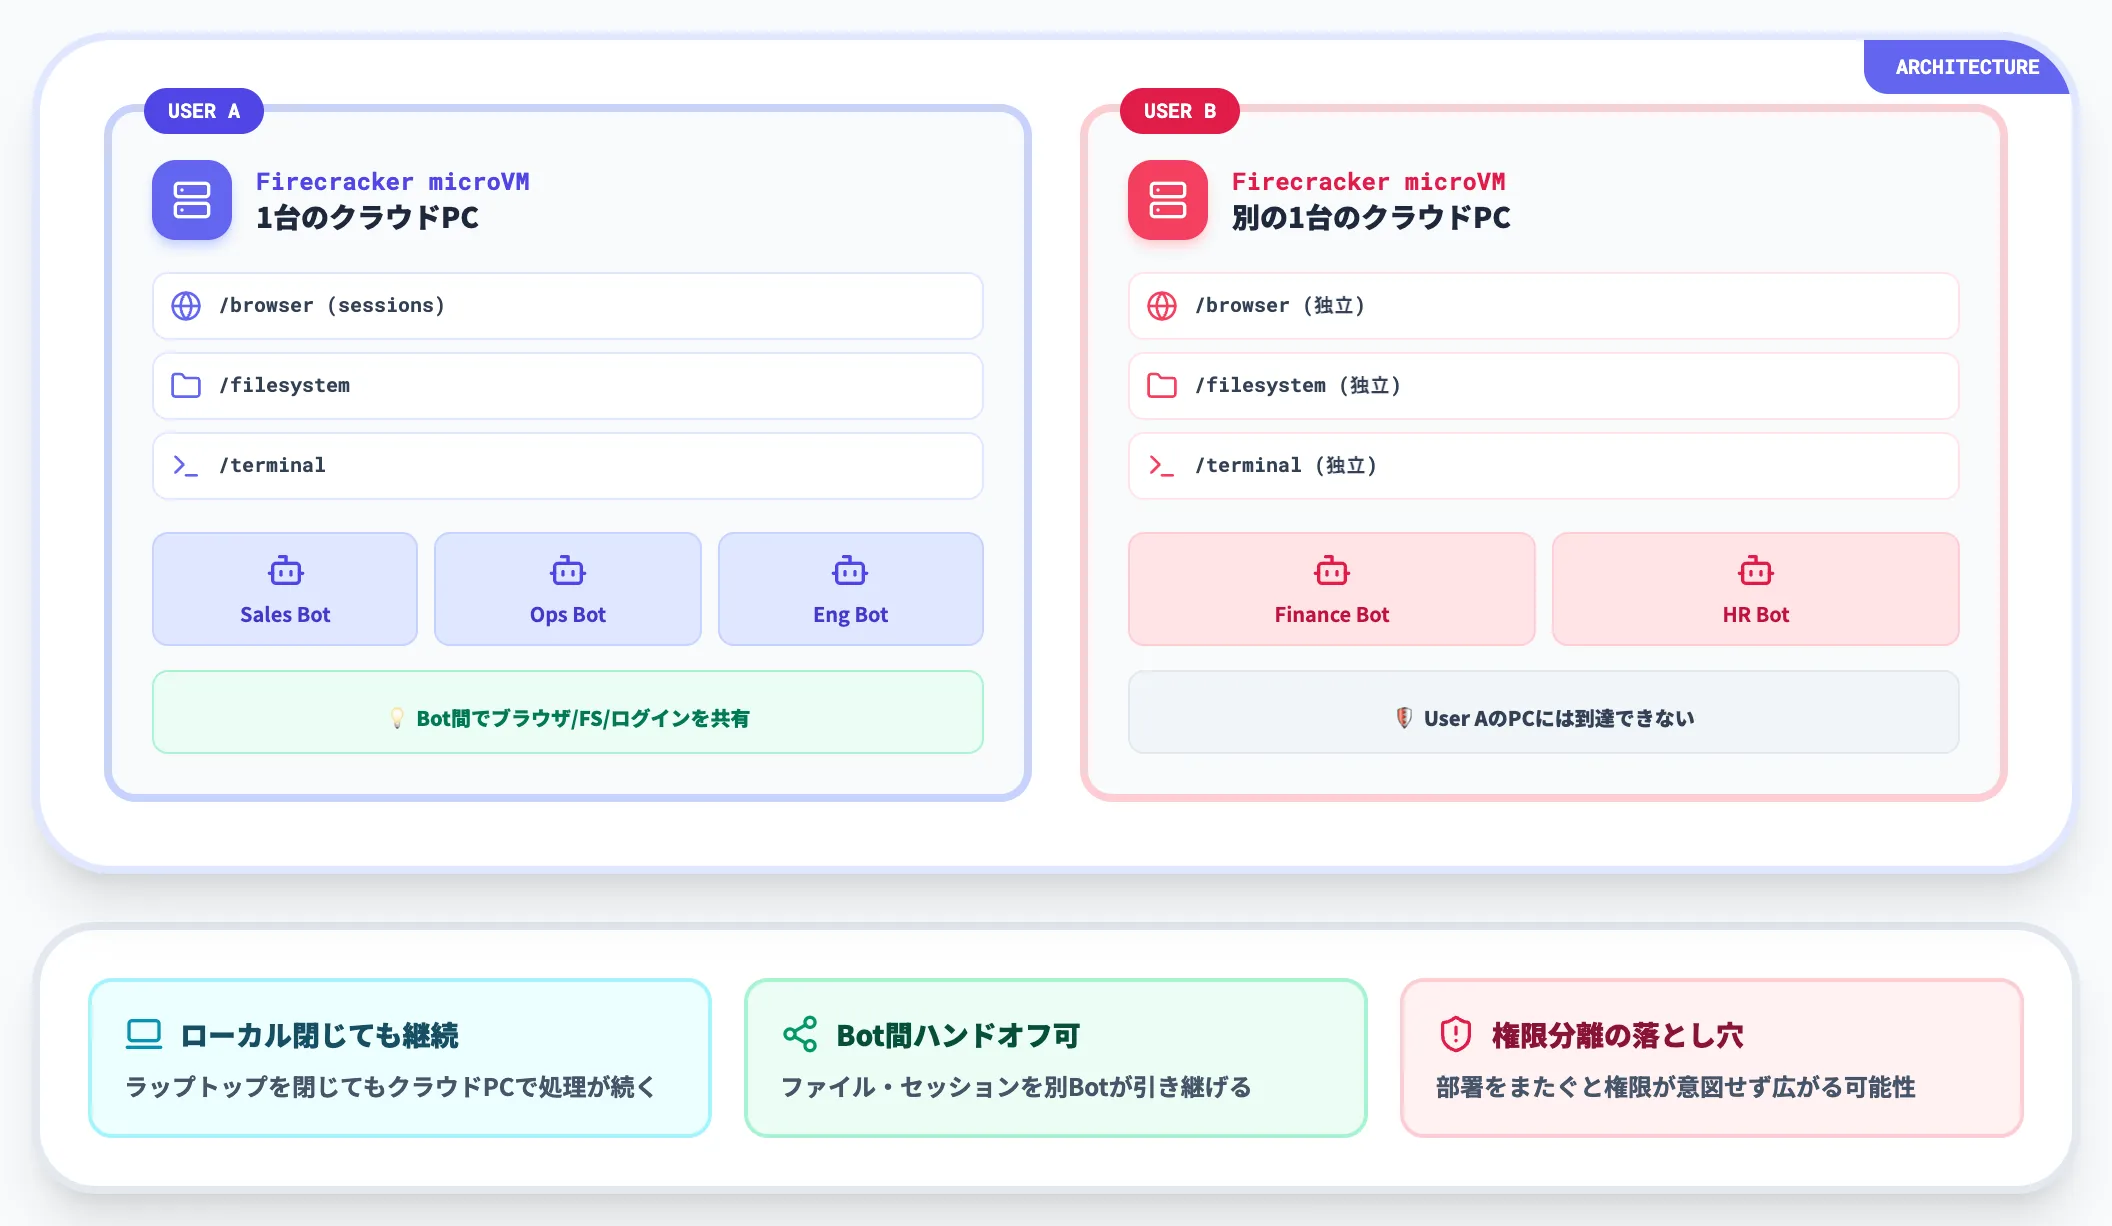Click the Bot間でブラウザ/FS/ログインを共有 text

(583, 718)
